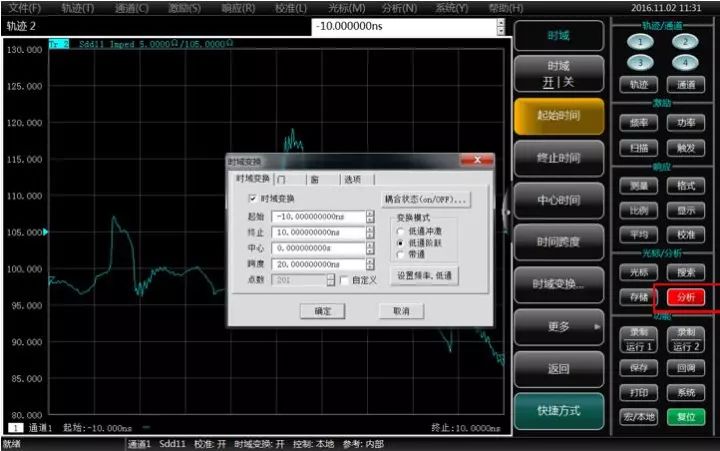Click the spinner beside the top -10.000000ns entry
The height and width of the screenshot is (451, 720).
tap(501, 27)
